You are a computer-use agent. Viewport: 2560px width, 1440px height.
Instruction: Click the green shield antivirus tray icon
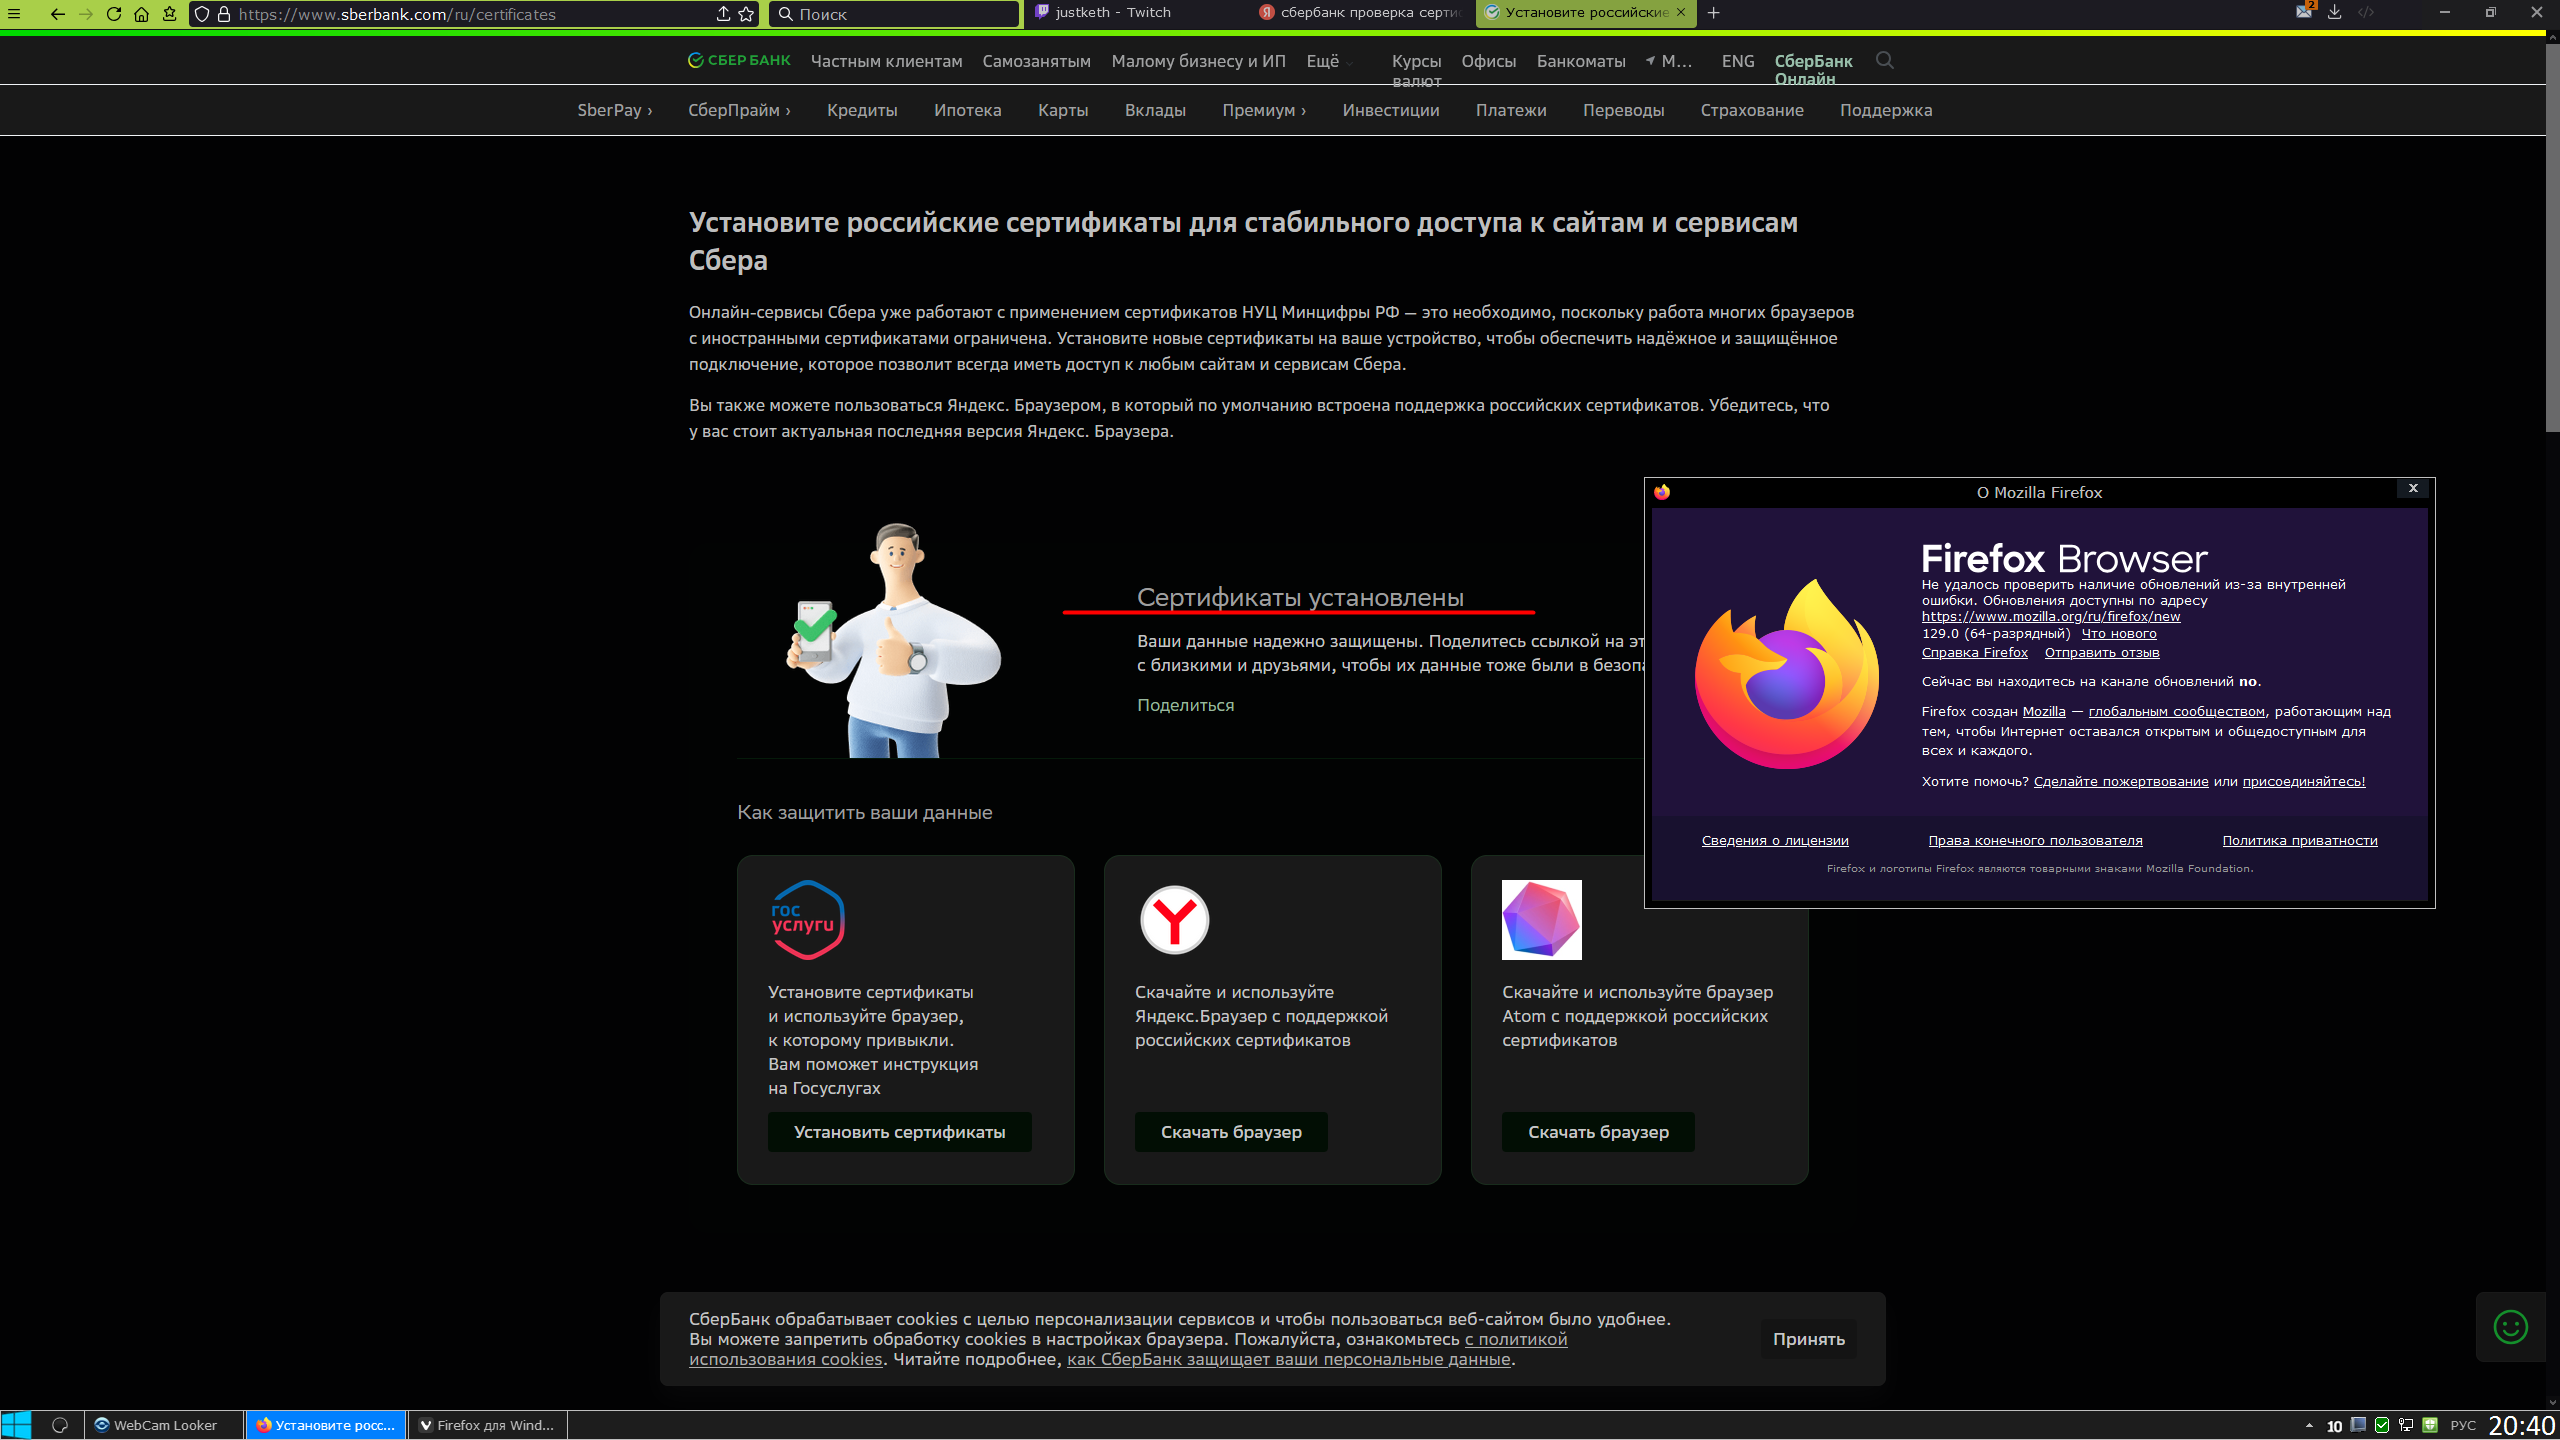(x=2430, y=1425)
